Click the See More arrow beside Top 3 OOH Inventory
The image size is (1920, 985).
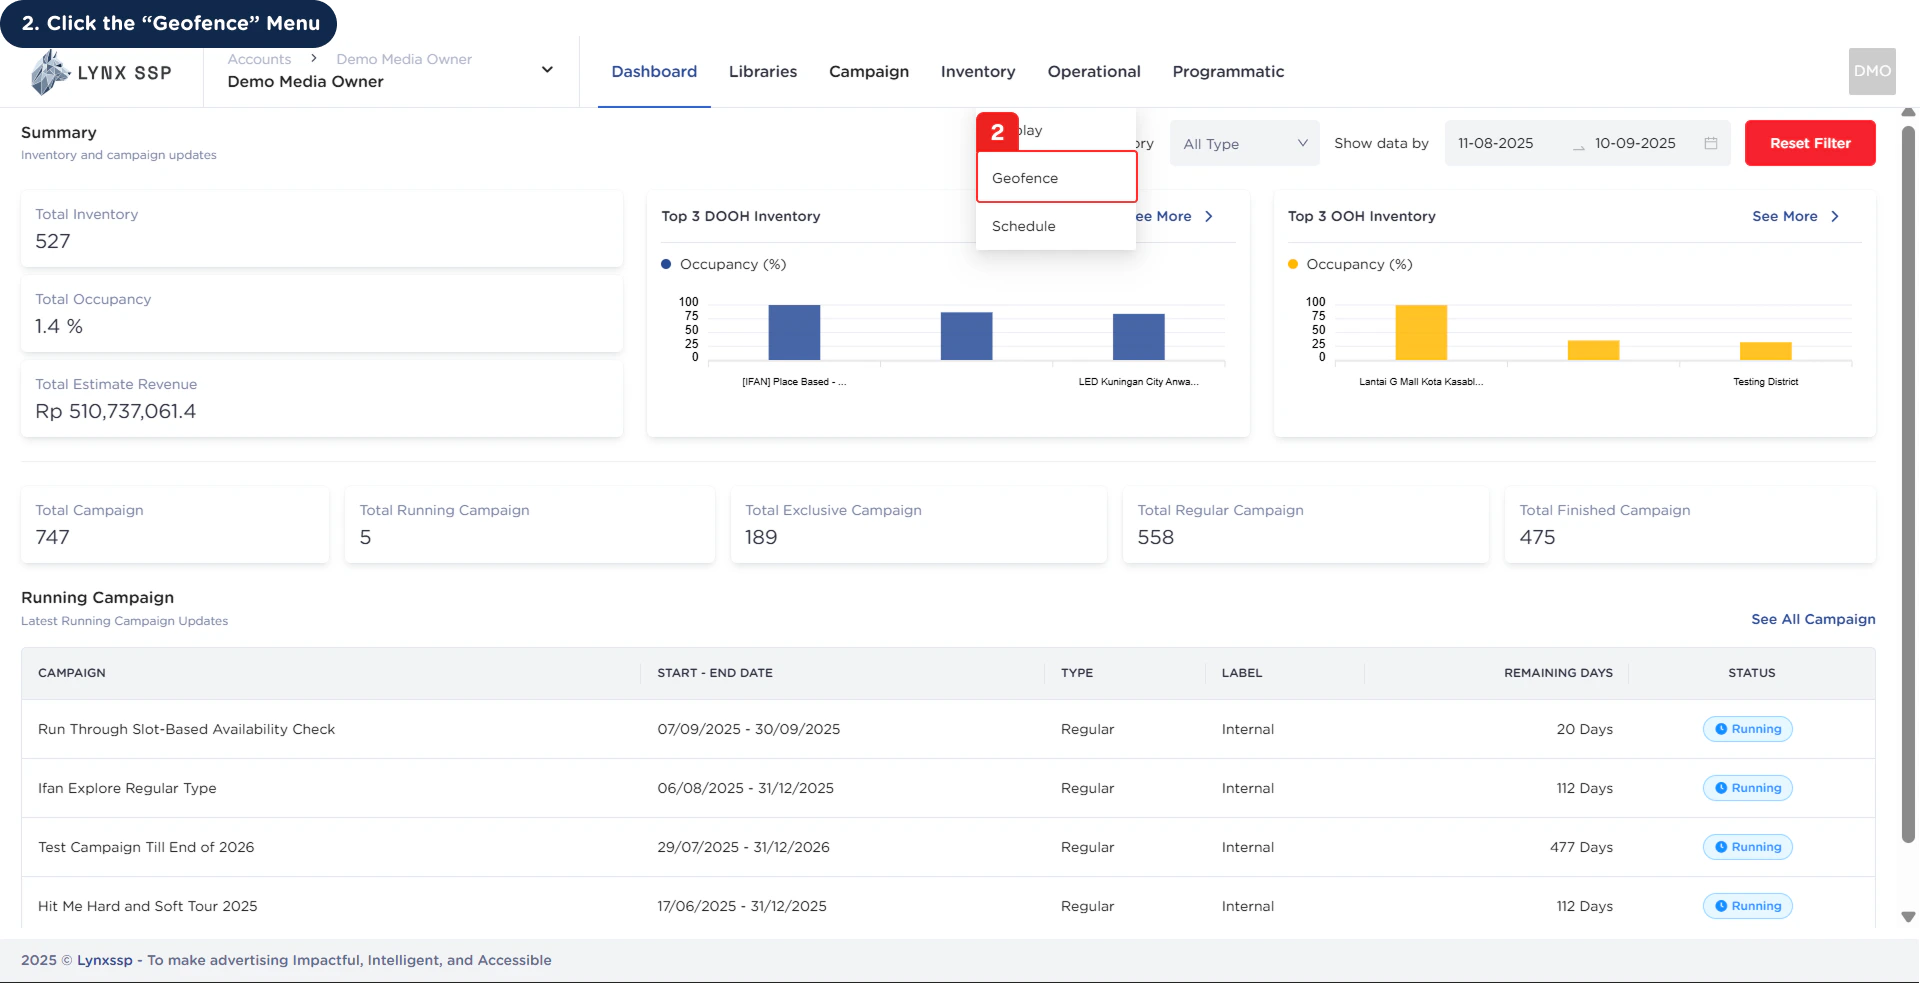tap(1835, 216)
